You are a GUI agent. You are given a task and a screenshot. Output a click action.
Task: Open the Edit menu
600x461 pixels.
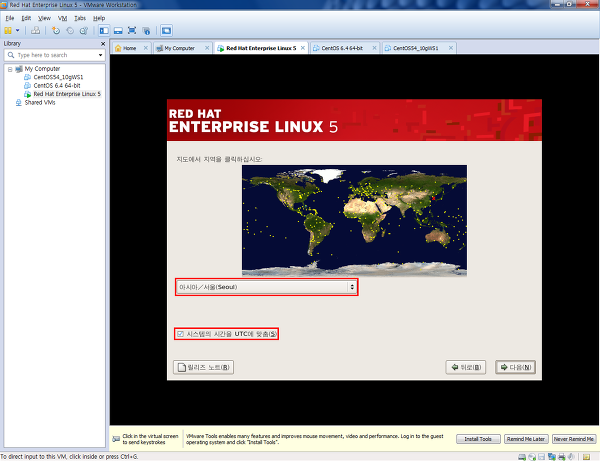click(x=26, y=18)
